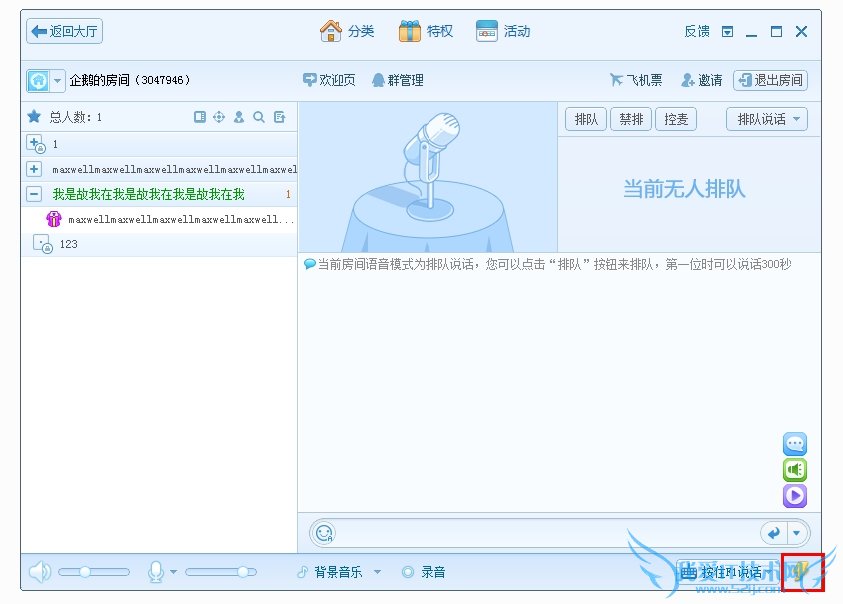Viewport: 843px width, 604px height.
Task: Click the 按住F1说话 push-to-talk button
Action: [728, 572]
